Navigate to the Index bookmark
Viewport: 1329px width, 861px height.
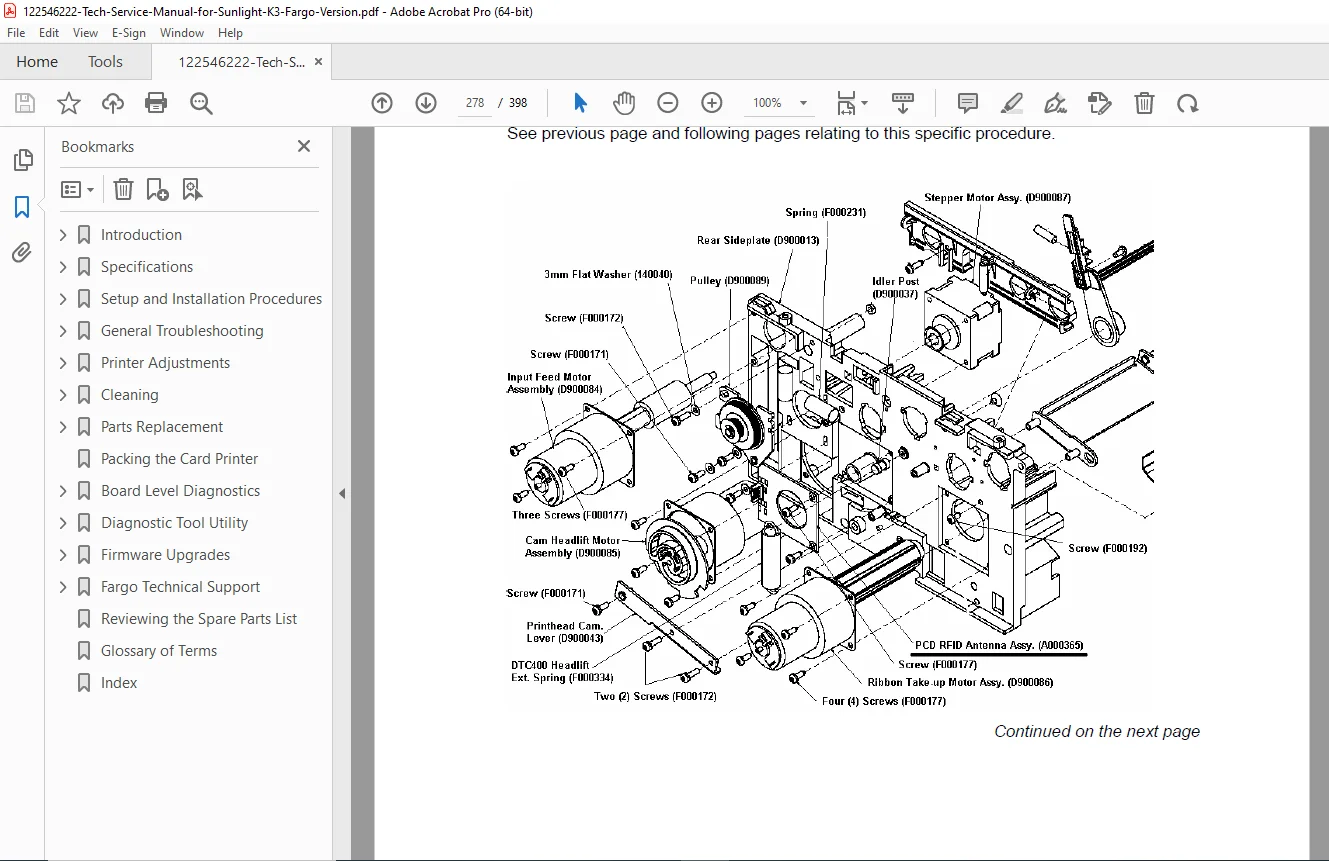119,683
